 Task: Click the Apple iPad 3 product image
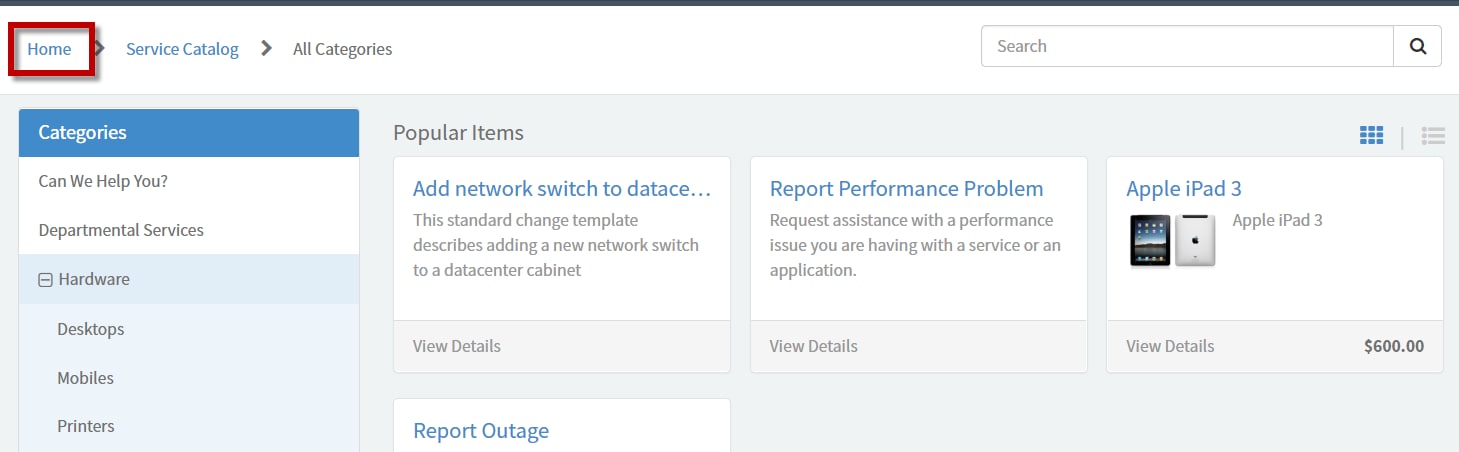click(1172, 240)
